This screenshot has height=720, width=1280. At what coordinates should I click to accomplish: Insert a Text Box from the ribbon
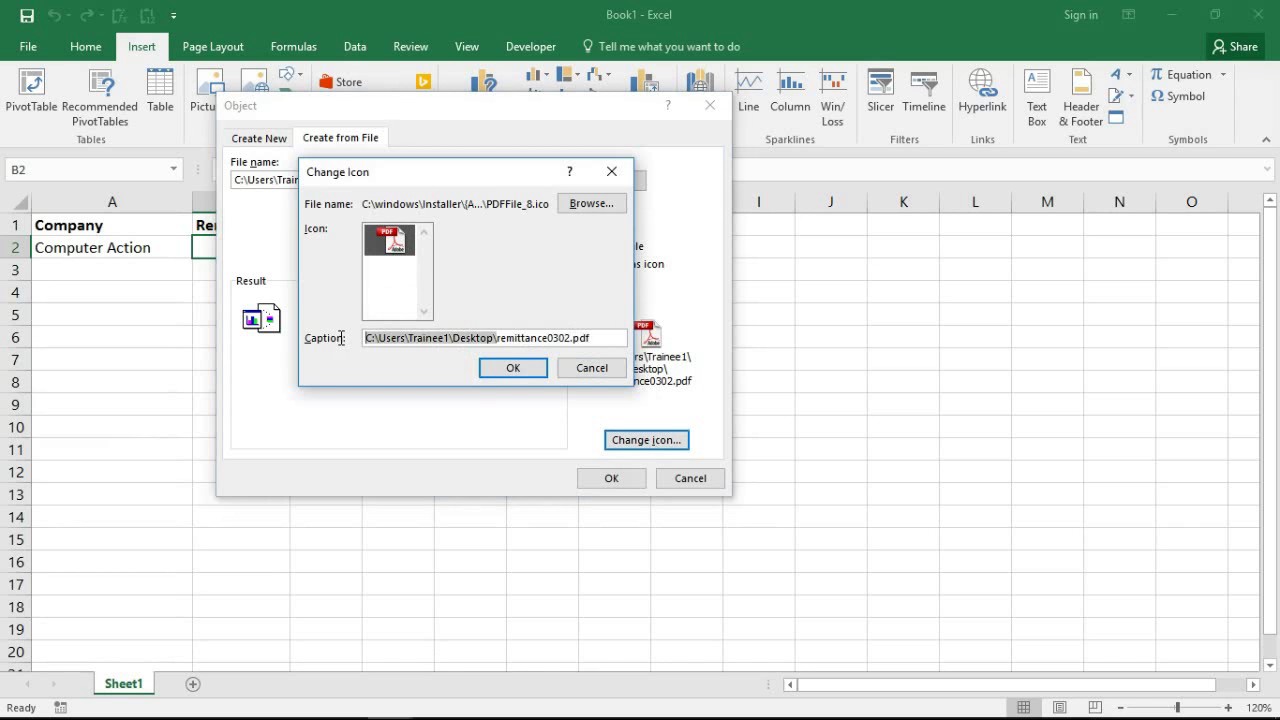[1037, 98]
